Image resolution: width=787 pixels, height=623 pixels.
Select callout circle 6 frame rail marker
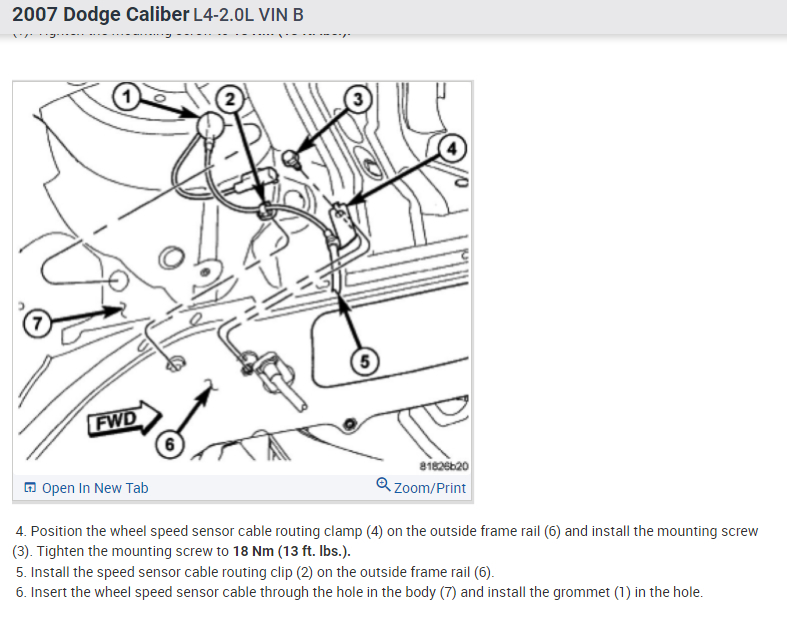[170, 444]
